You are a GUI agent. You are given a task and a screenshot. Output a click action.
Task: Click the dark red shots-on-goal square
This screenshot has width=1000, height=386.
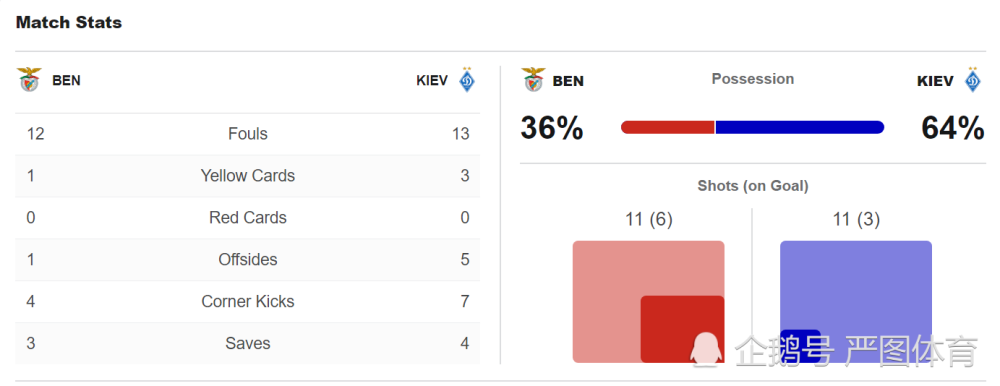tap(682, 329)
